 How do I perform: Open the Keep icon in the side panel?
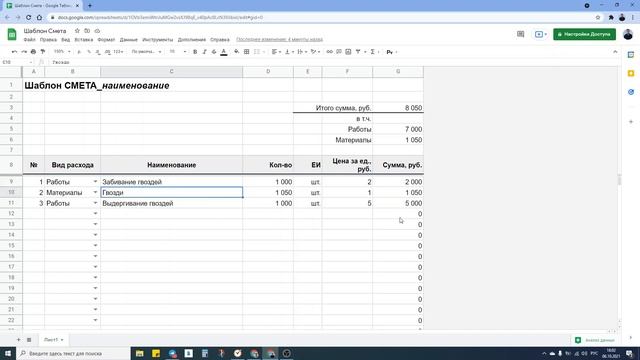631,73
